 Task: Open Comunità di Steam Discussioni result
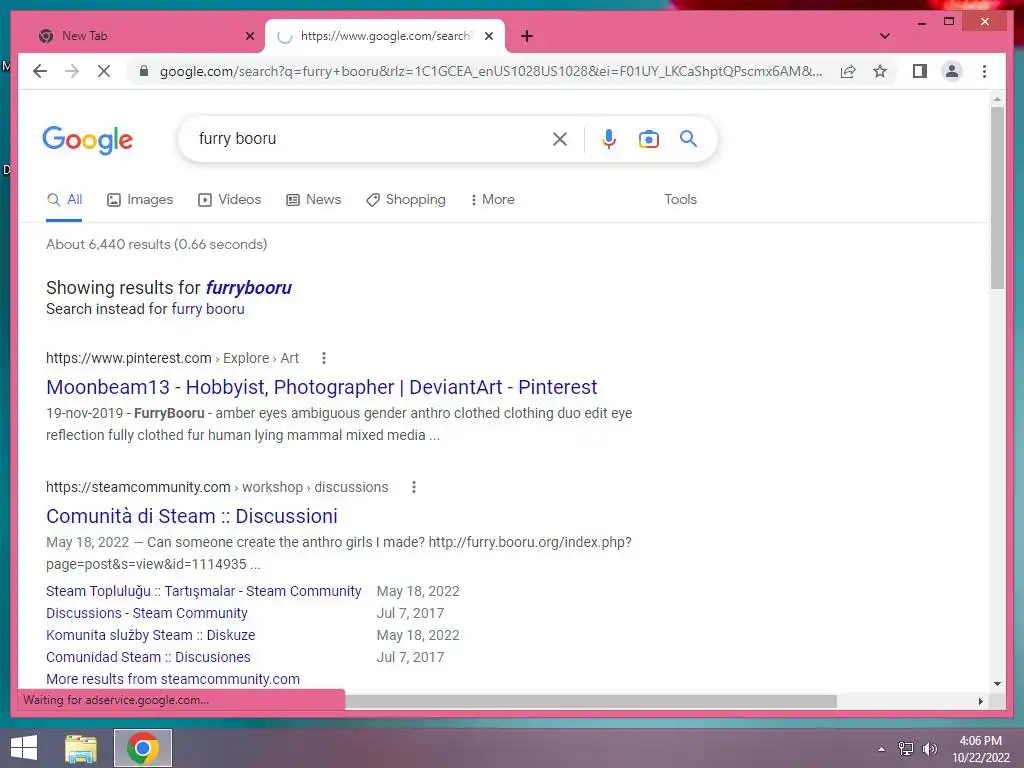[x=191, y=516]
